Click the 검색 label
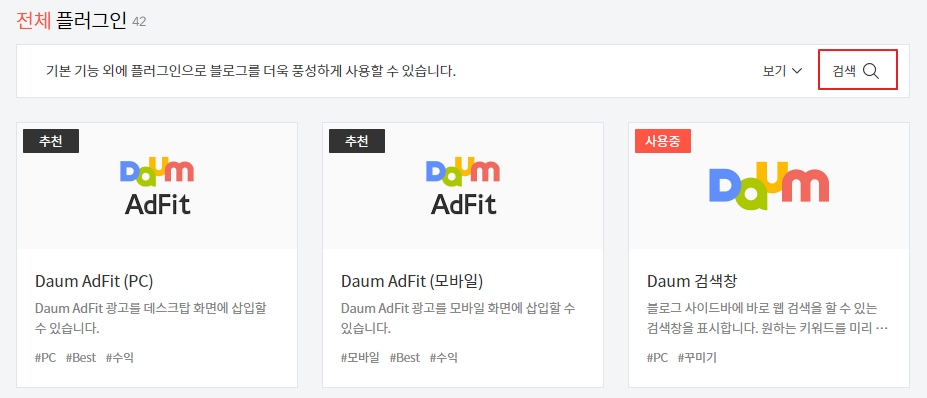 pyautogui.click(x=844, y=71)
